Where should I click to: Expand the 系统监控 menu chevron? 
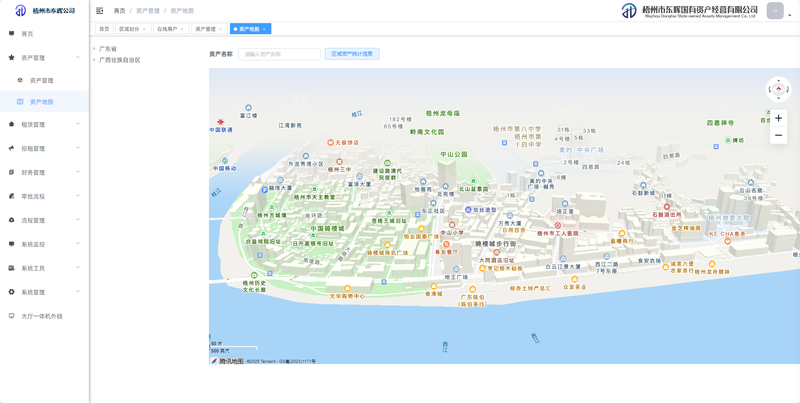[x=78, y=244]
